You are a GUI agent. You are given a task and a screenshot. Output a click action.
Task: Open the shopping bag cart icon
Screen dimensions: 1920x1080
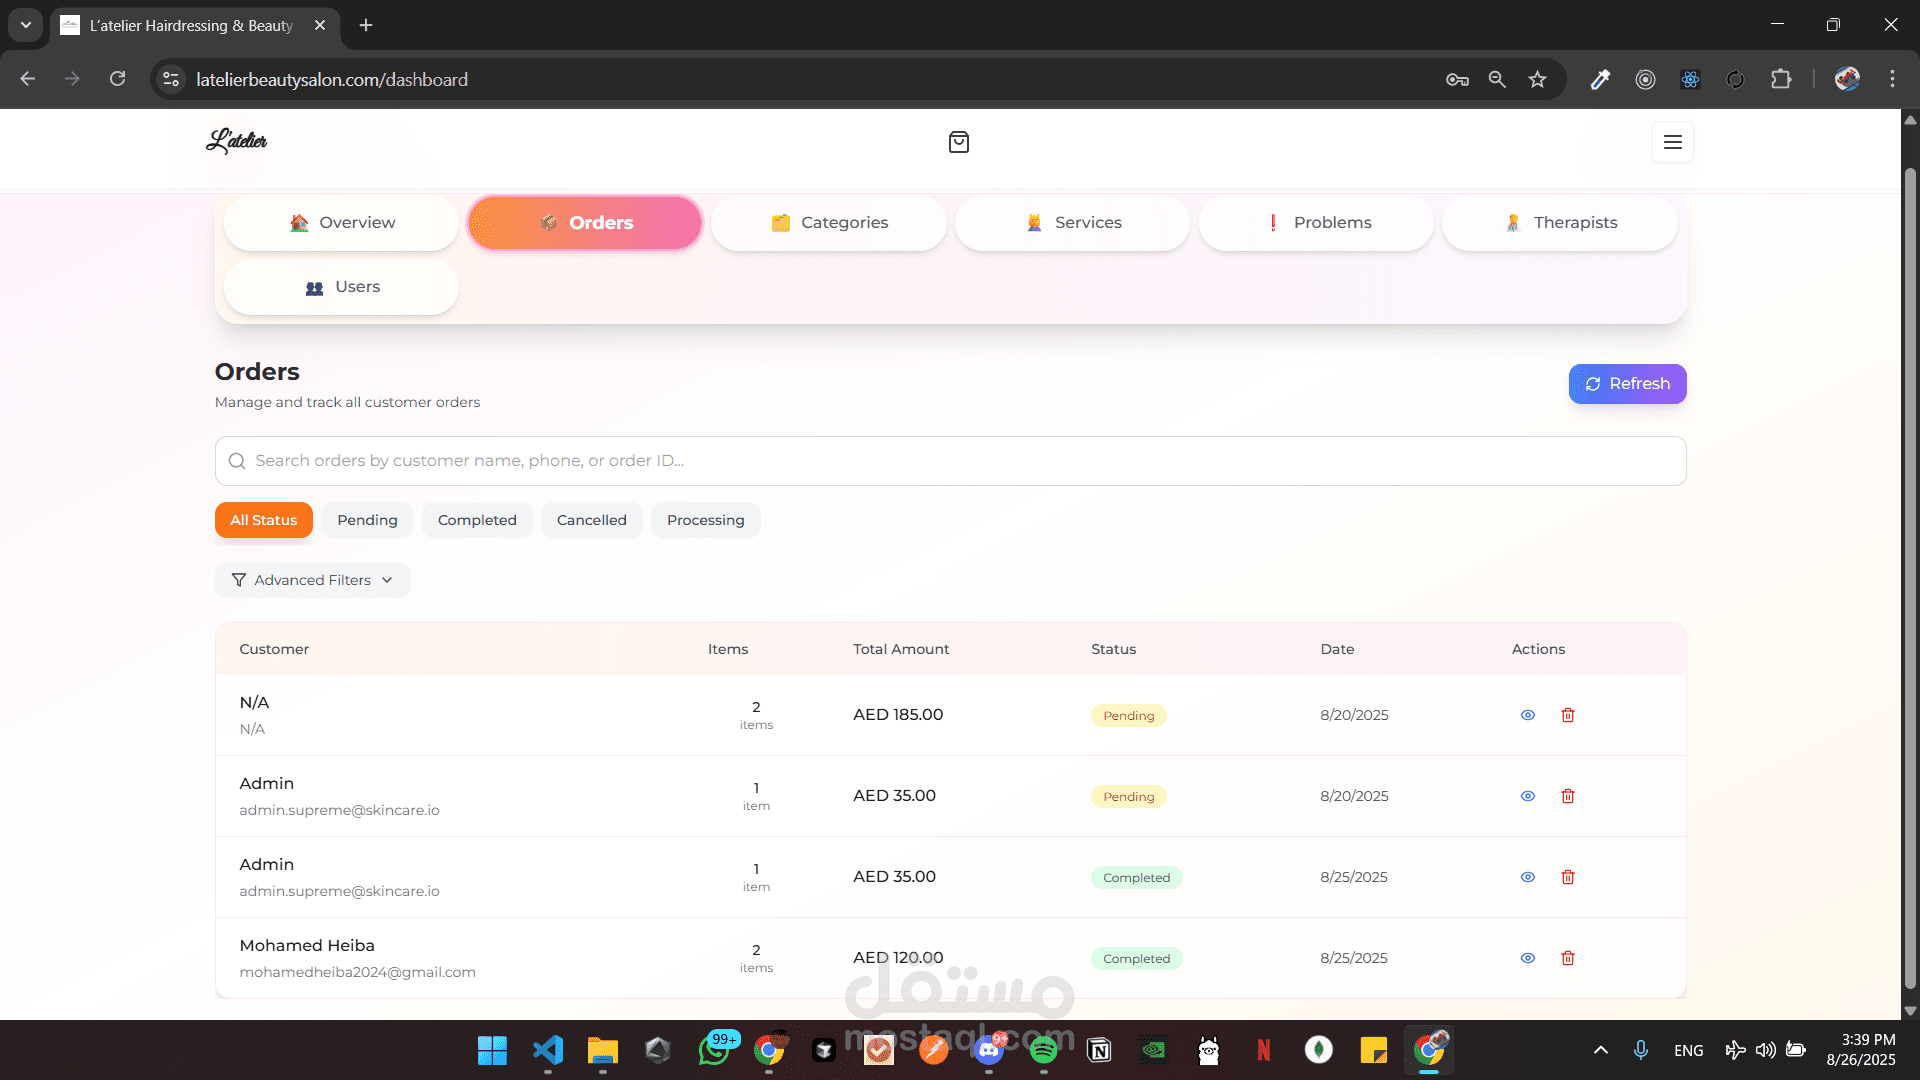(x=958, y=142)
